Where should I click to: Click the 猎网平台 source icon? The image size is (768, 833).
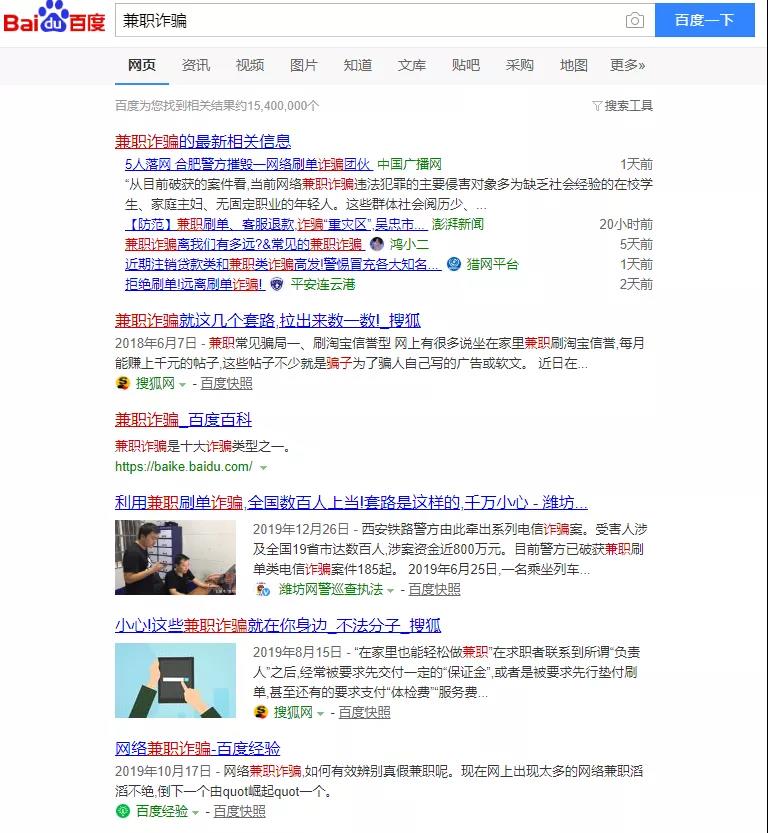454,264
